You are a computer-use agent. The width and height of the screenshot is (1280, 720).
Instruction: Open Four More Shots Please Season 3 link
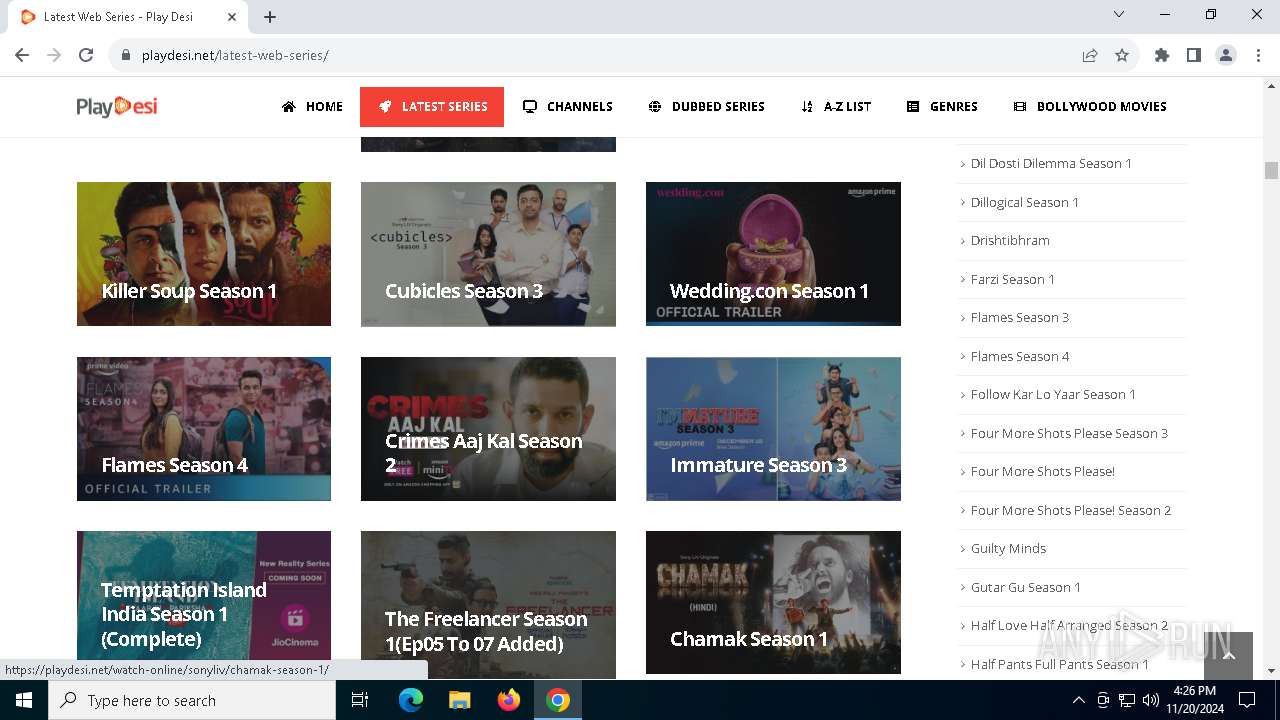coord(1069,433)
